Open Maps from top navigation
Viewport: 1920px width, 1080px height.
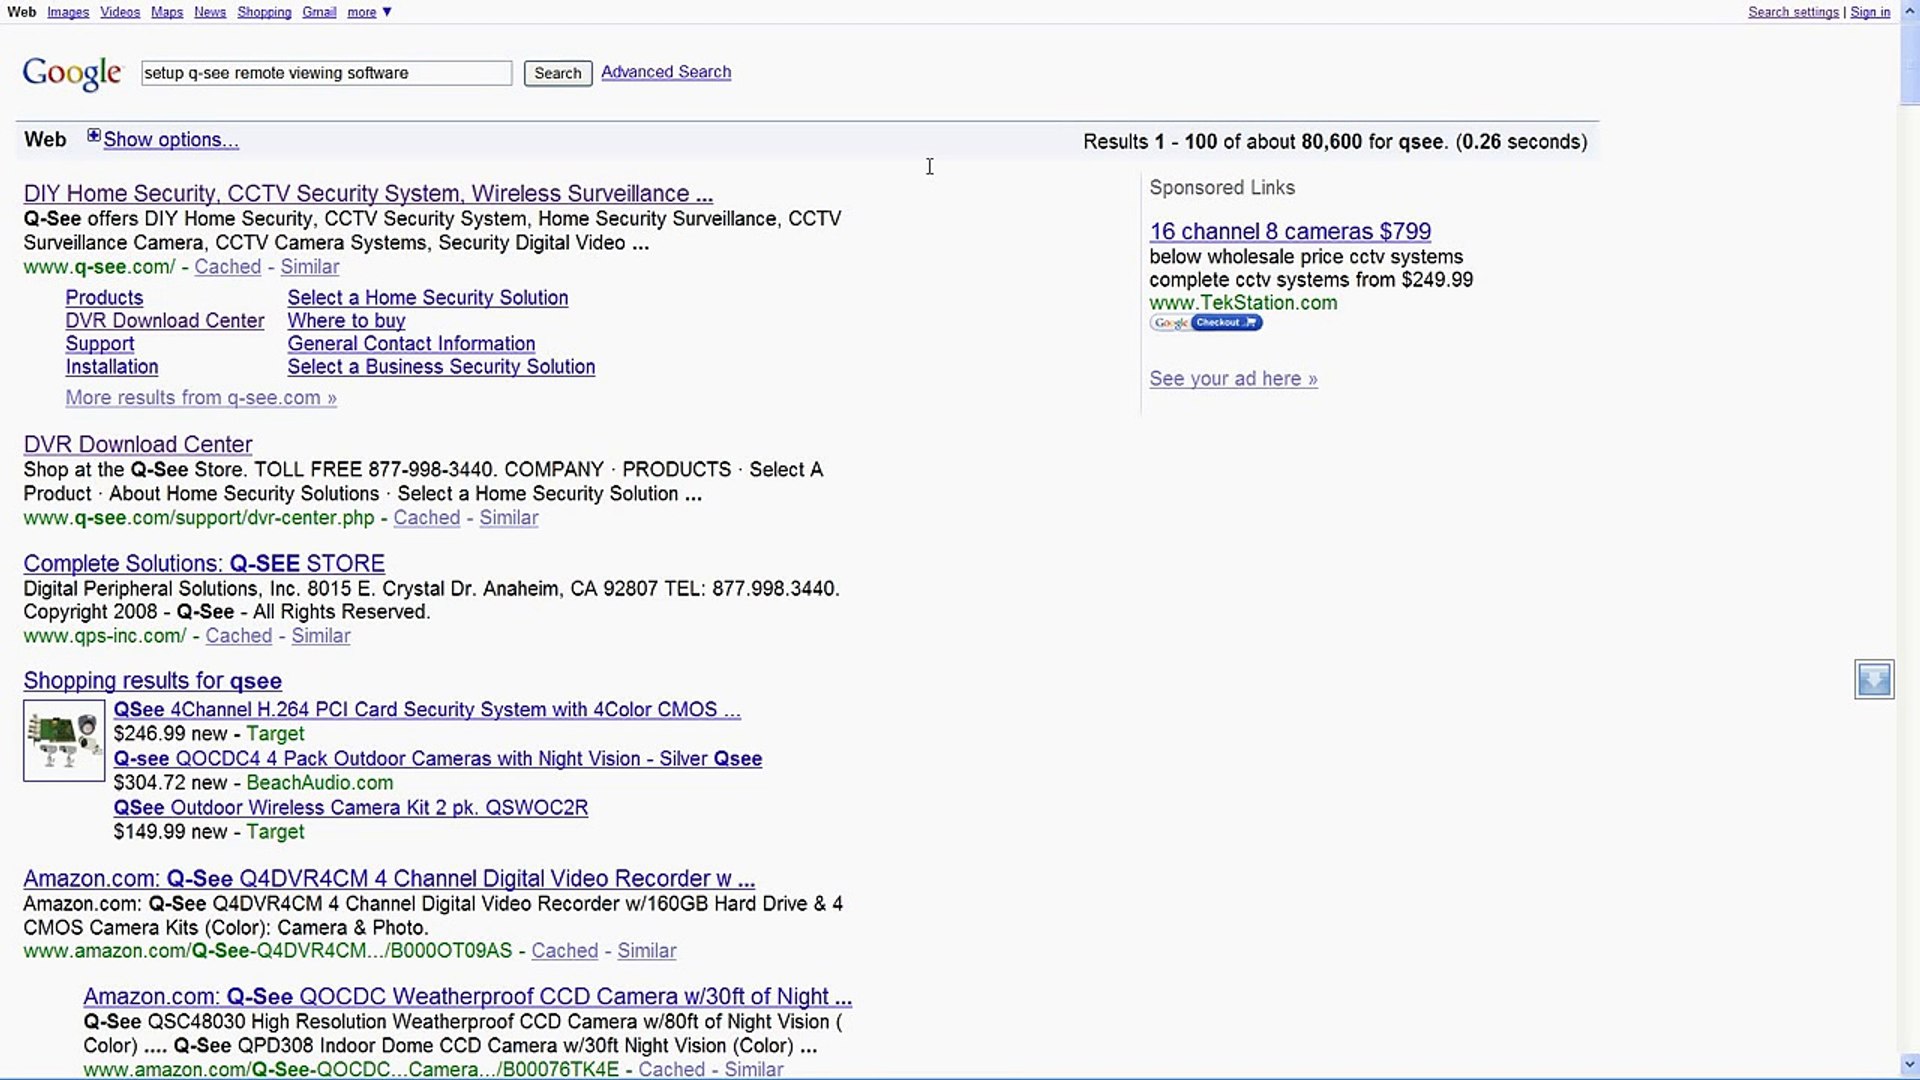167,12
